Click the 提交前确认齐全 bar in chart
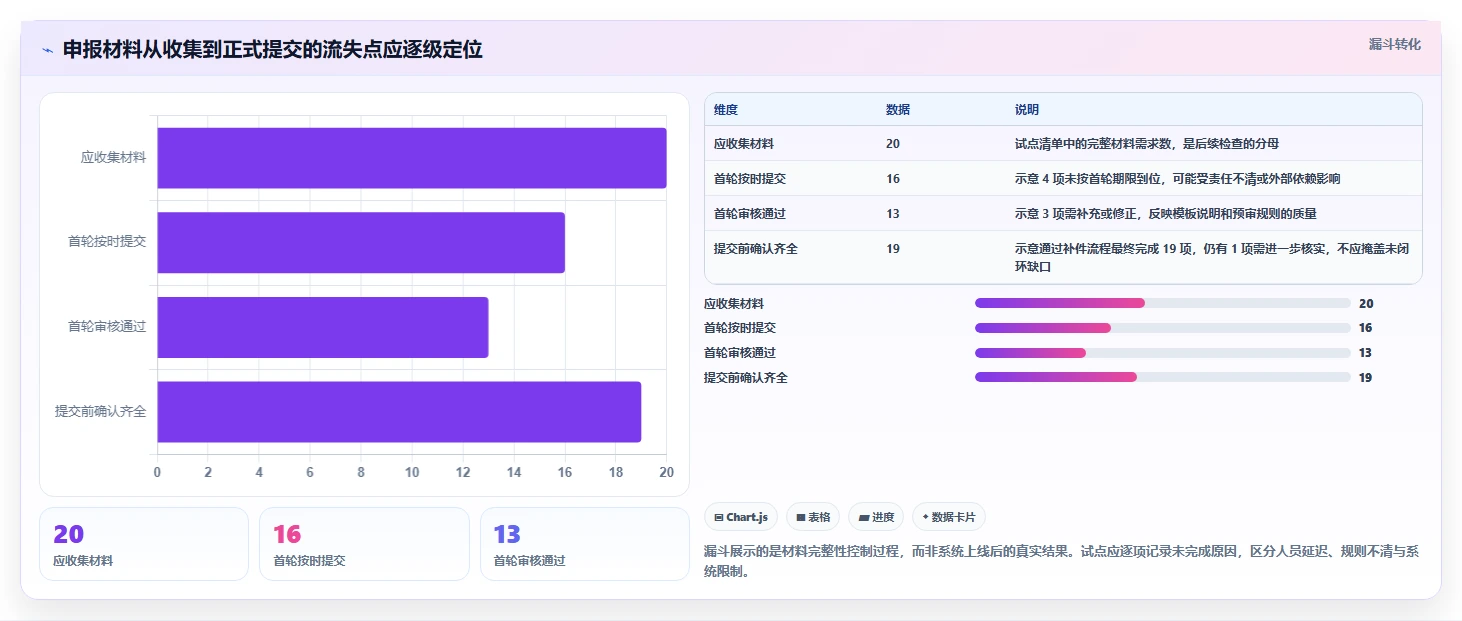 399,411
